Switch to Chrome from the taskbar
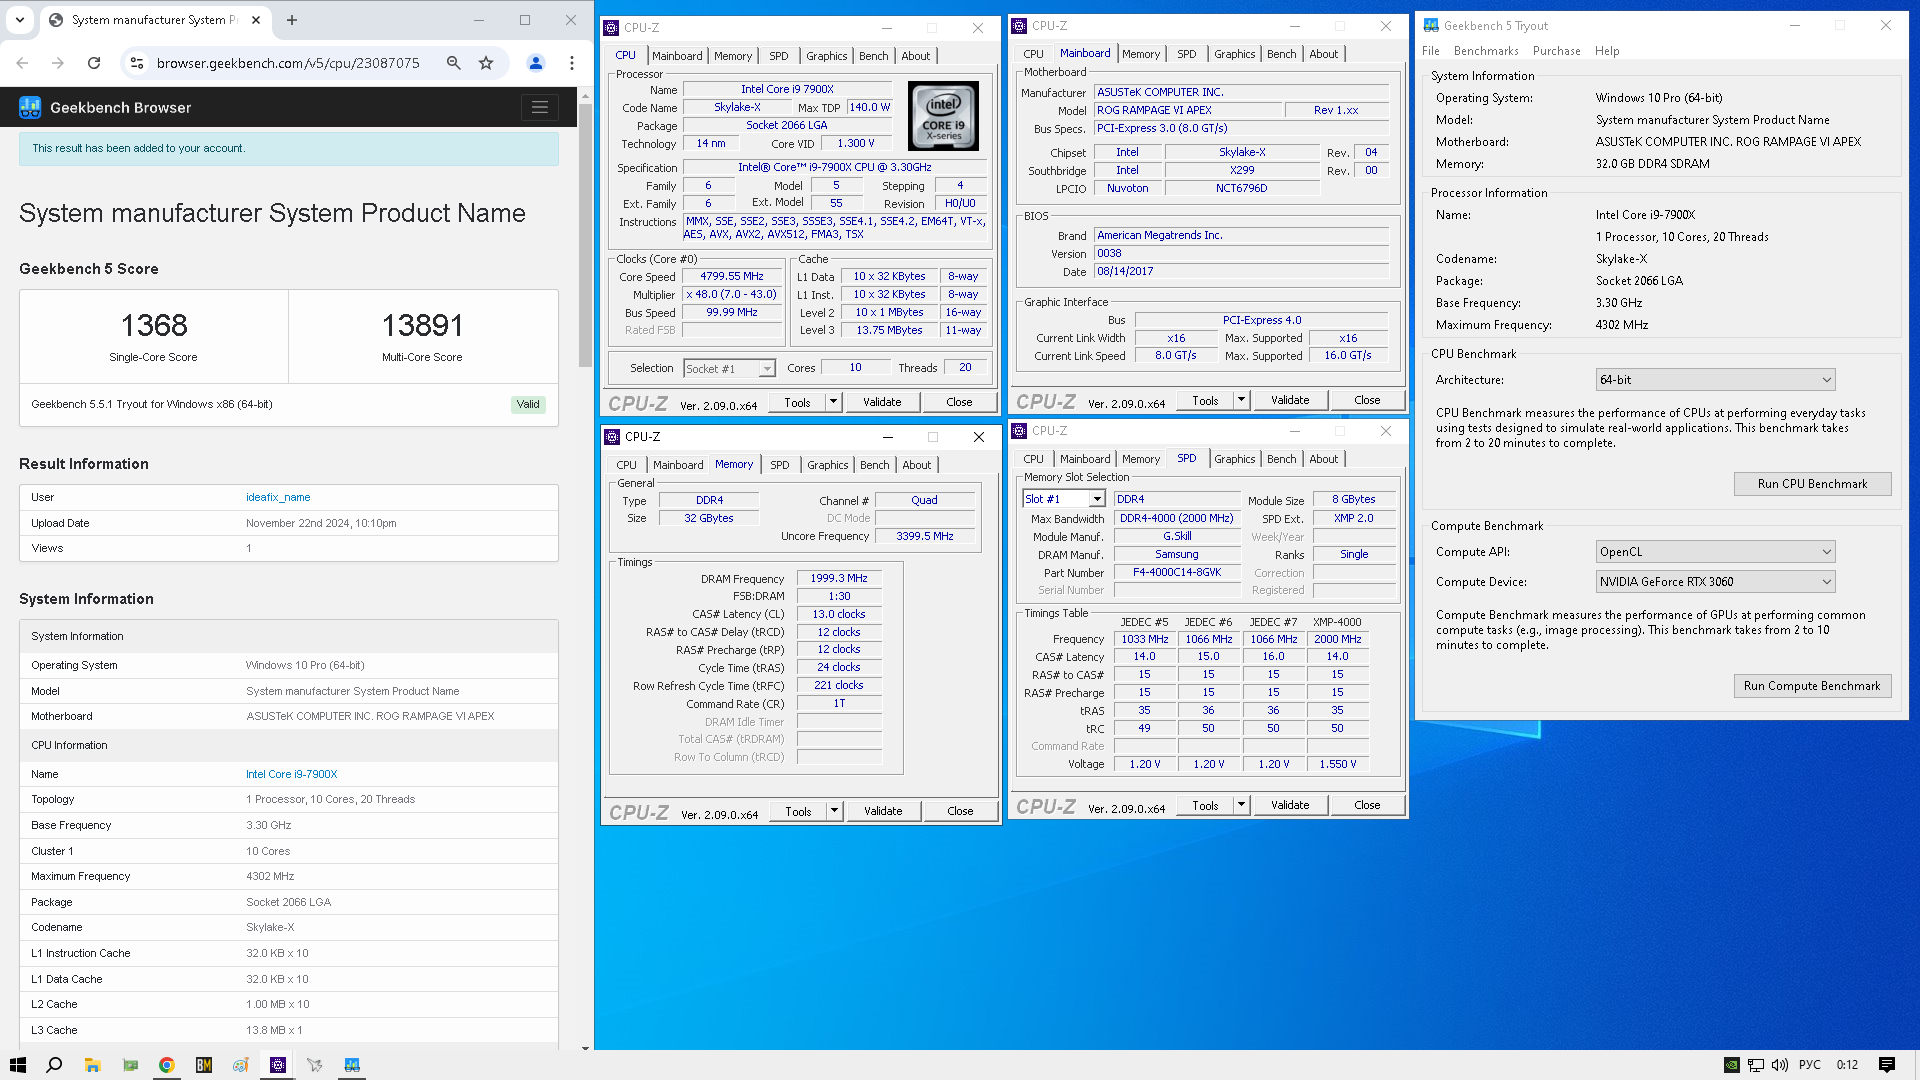Viewport: 1920px width, 1080px height. click(167, 1065)
